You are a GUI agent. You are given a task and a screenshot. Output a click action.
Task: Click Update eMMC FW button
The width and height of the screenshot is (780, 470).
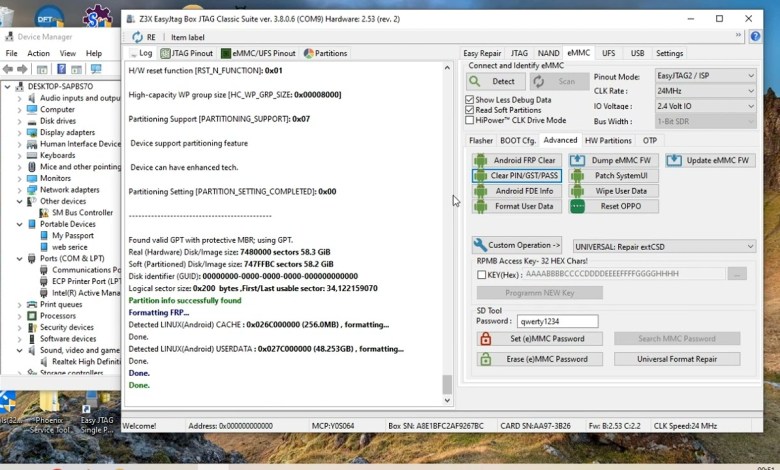pyautogui.click(x=710, y=160)
